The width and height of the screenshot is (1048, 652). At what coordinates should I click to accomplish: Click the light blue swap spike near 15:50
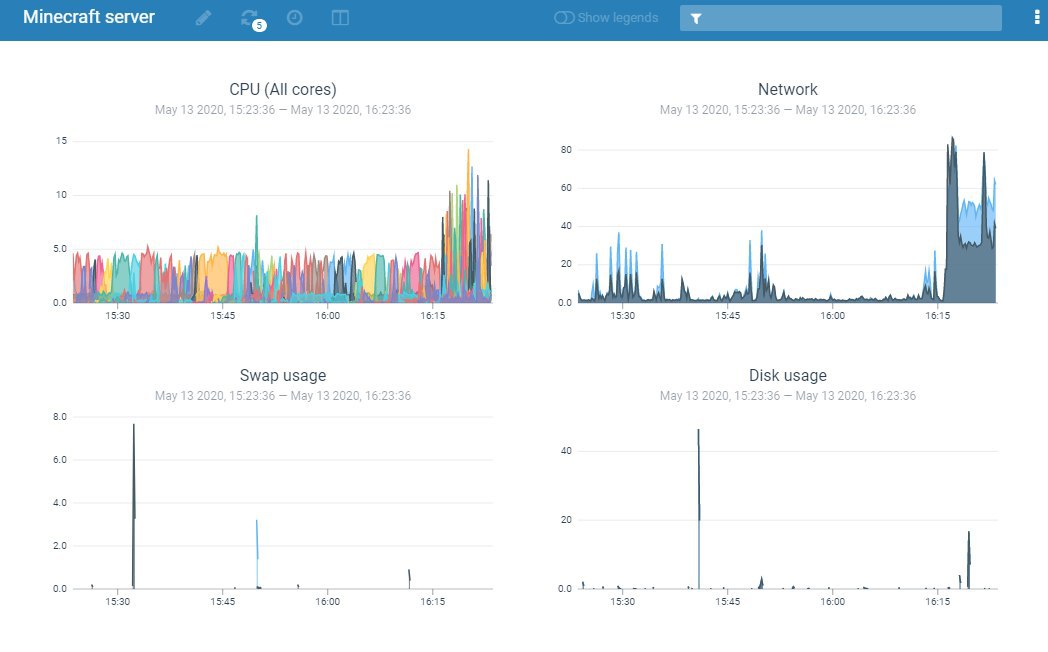tap(257, 554)
